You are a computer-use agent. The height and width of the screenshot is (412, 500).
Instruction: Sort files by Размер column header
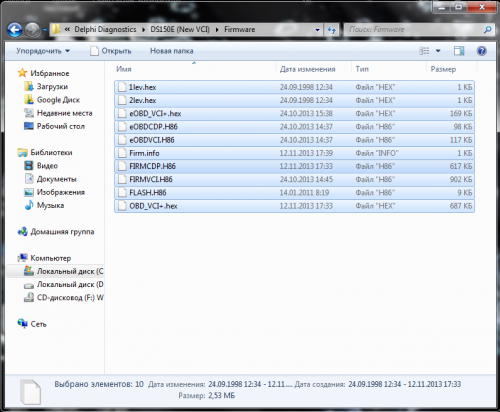(x=443, y=69)
